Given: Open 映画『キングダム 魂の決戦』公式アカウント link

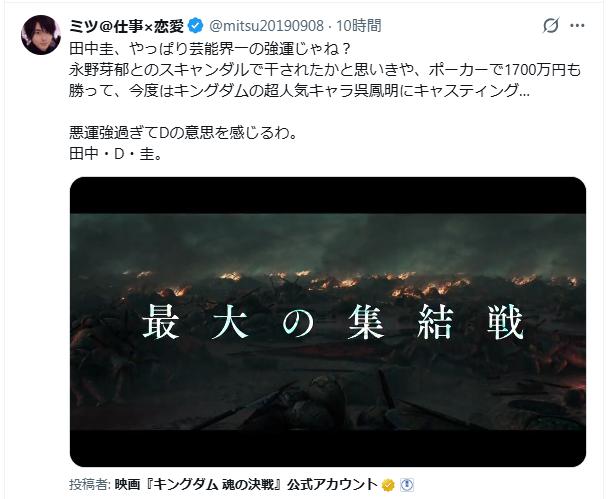Looking at the screenshot, I should 246,484.
